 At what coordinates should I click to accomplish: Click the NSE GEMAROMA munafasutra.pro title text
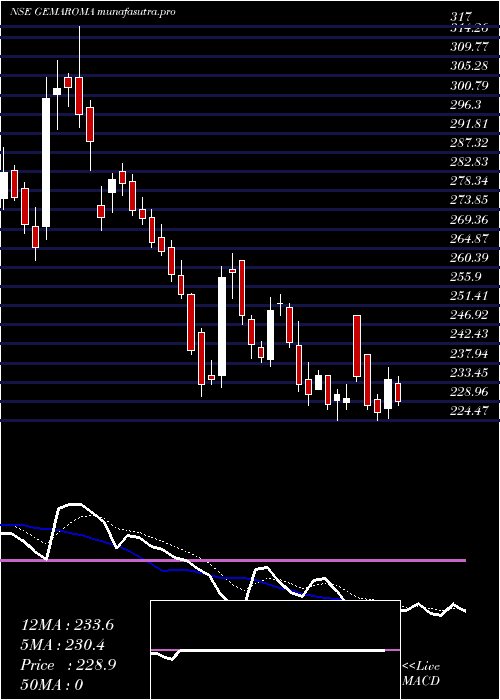coord(92,12)
